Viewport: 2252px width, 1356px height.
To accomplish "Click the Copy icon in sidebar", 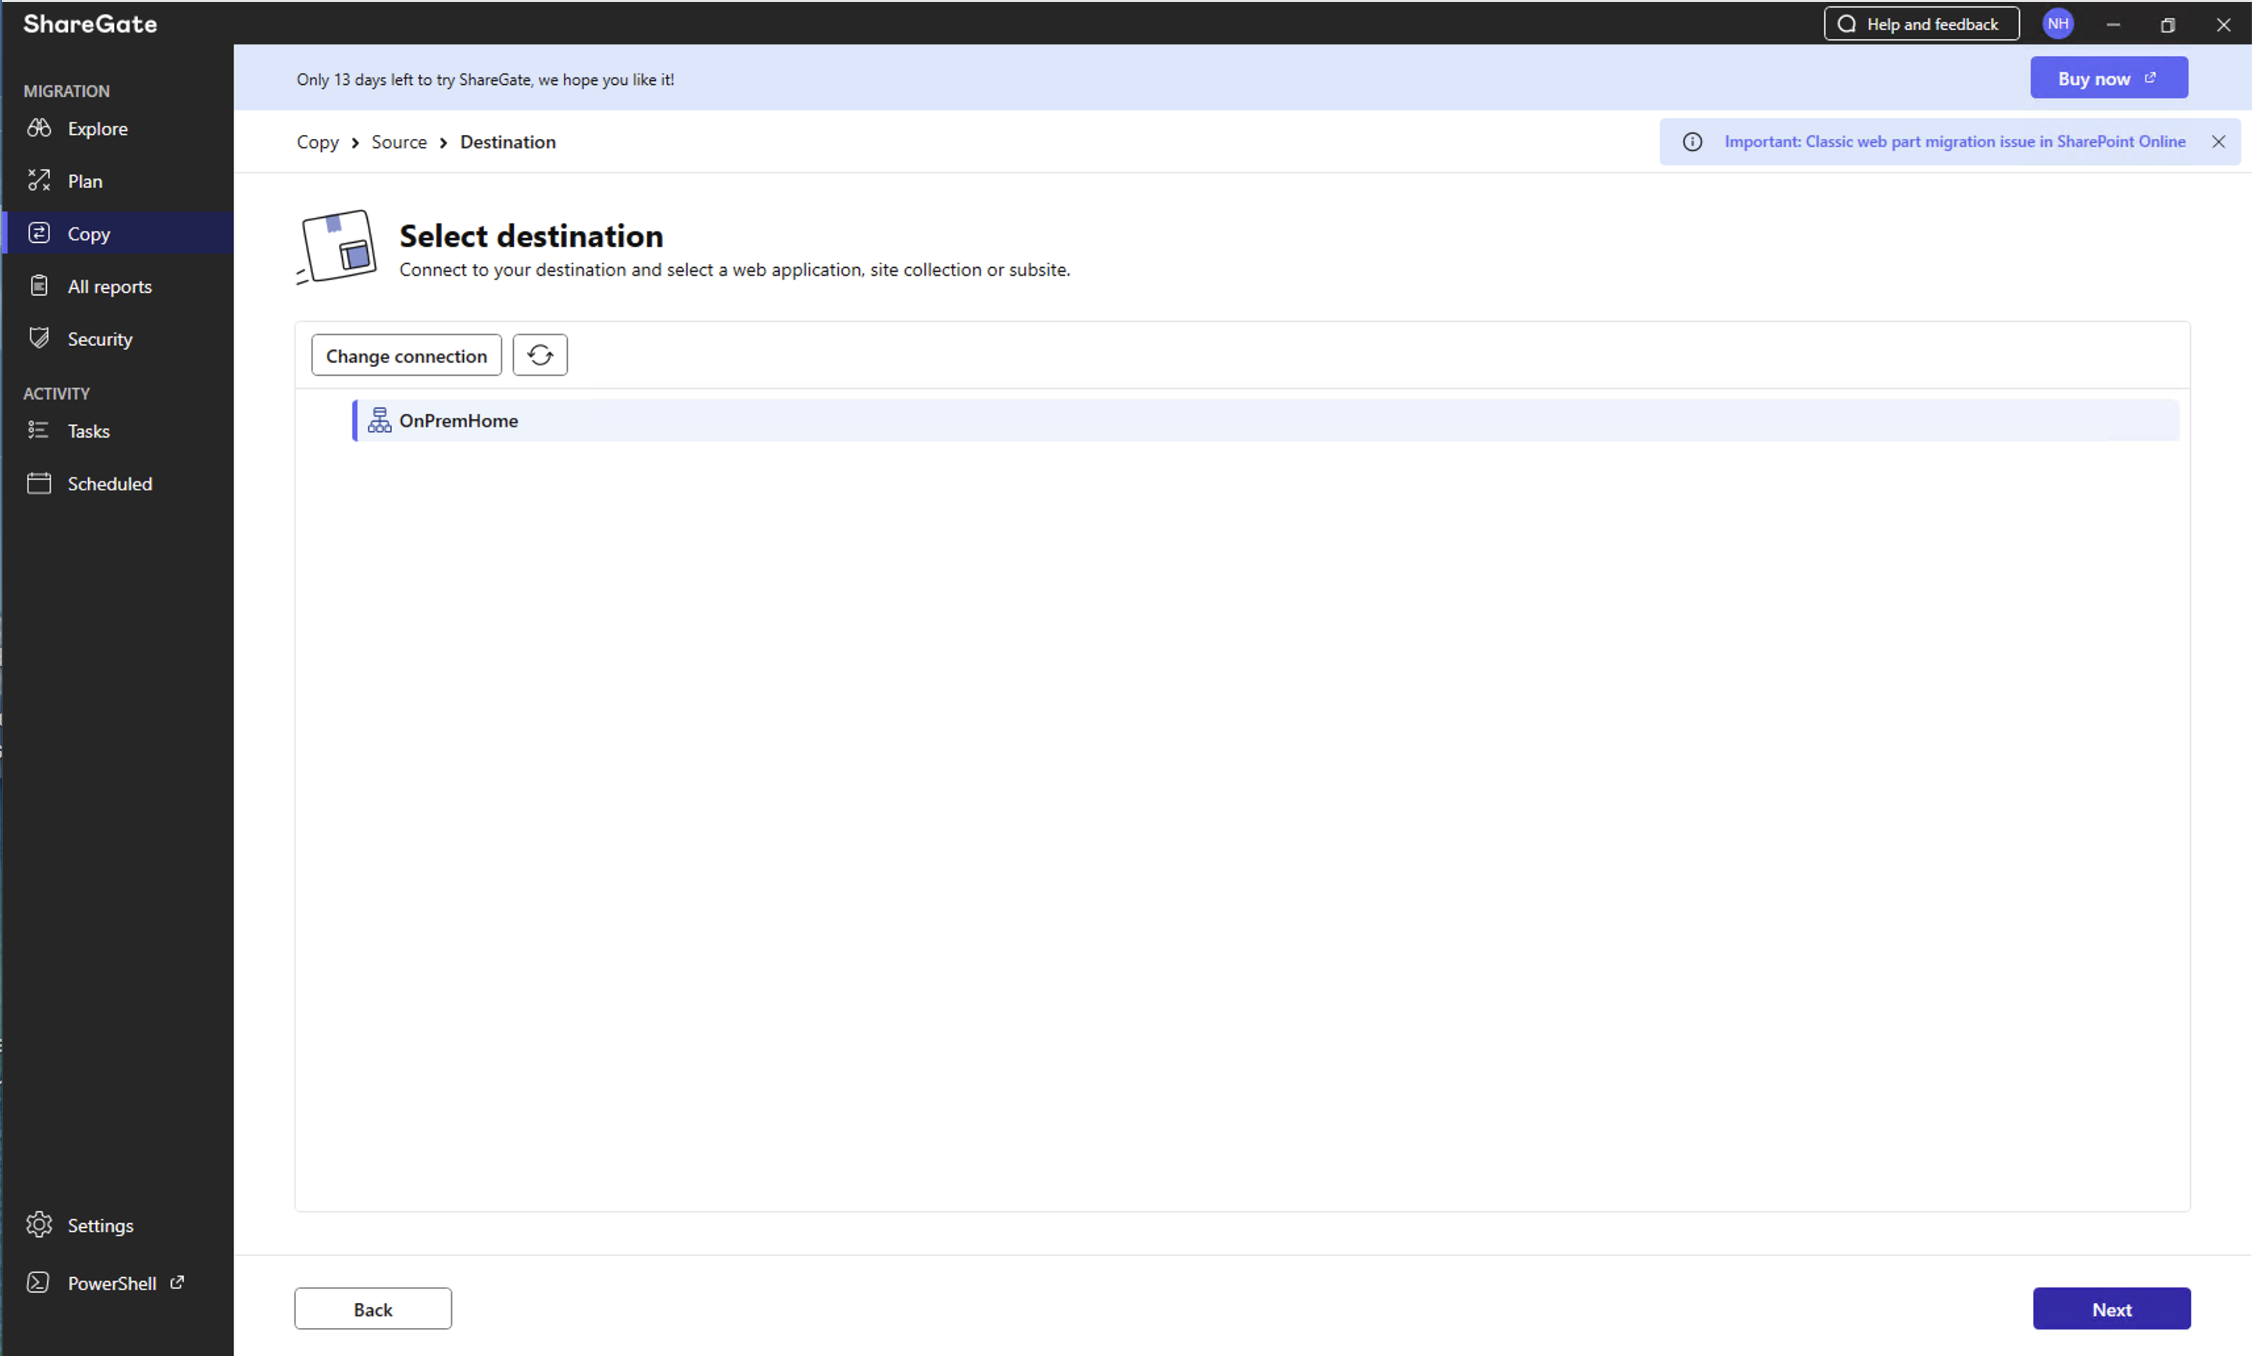I will 39,233.
